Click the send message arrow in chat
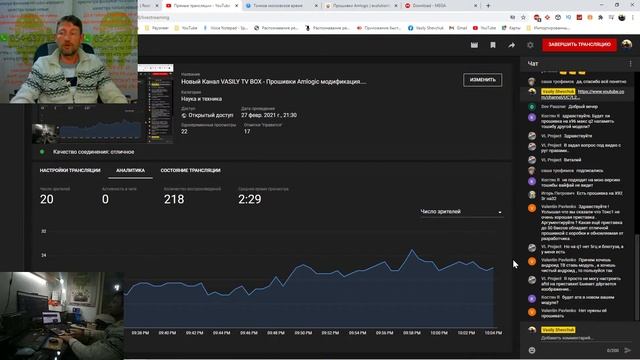Screen dimensions: 640x360 tap(627, 350)
